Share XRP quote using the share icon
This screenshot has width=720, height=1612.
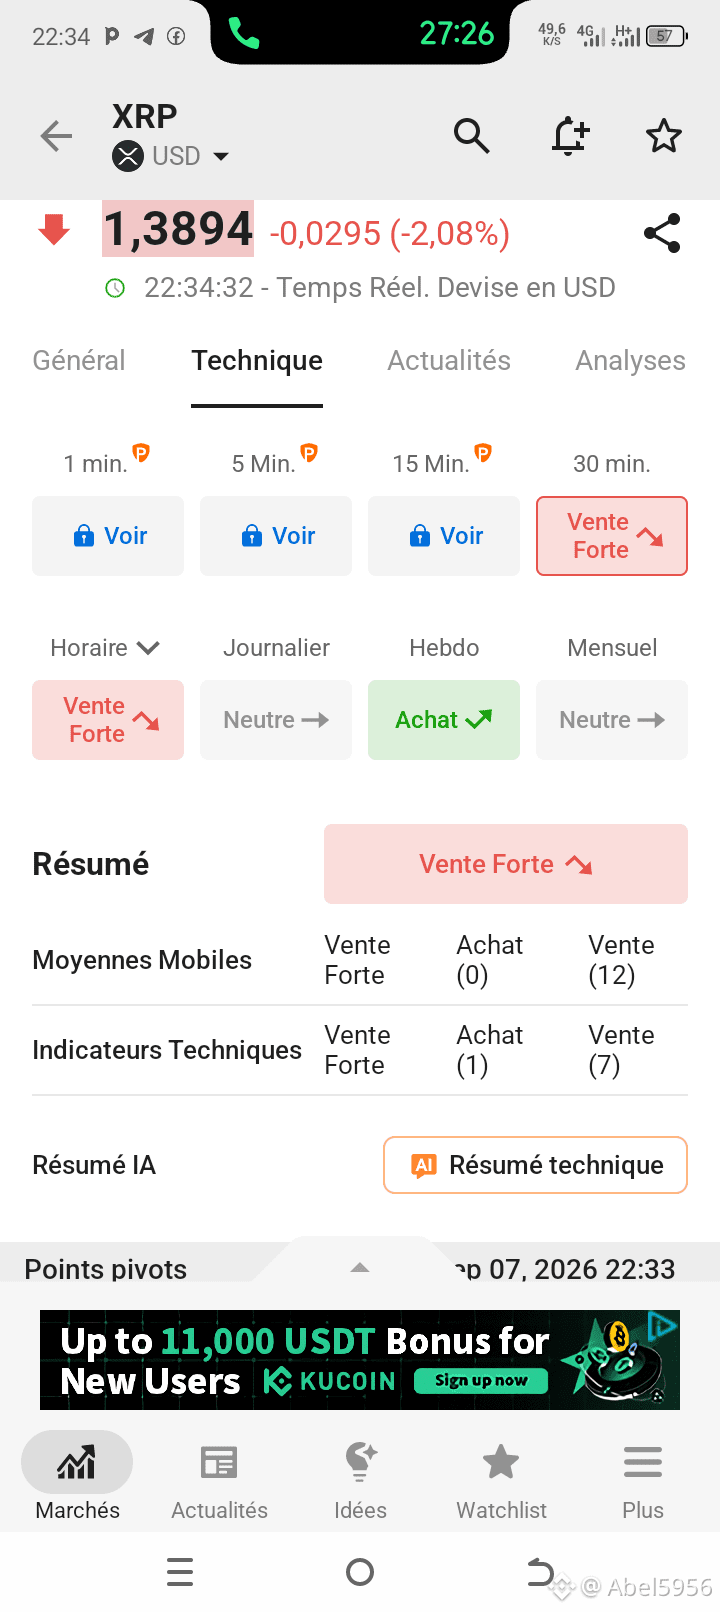click(x=662, y=233)
